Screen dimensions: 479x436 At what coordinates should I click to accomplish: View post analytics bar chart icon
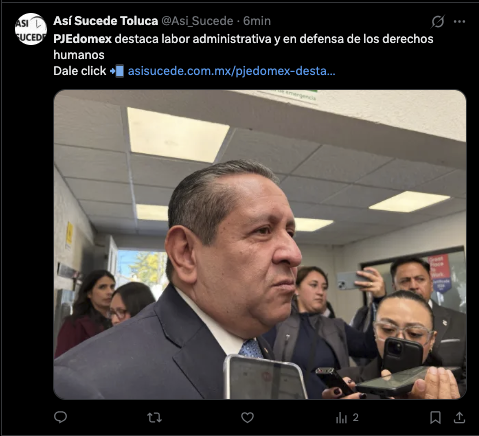click(x=341, y=417)
